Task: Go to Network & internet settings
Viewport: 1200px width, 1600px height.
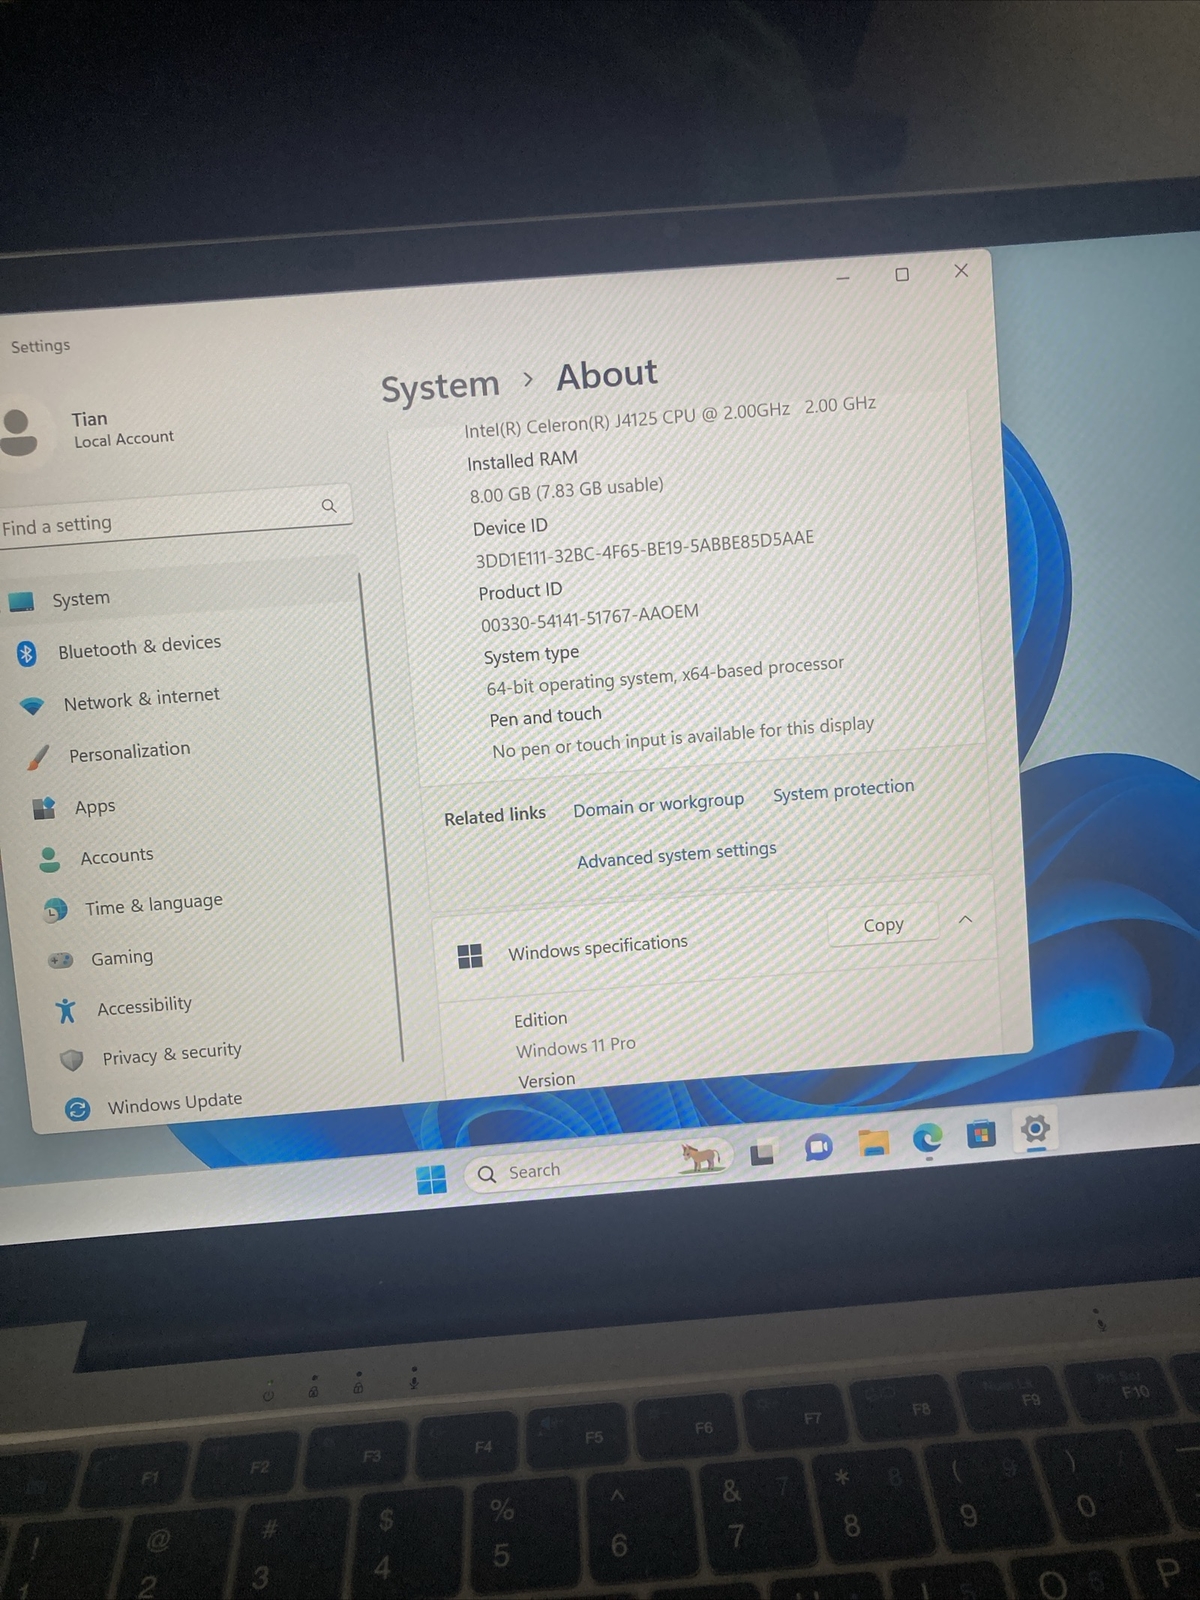Action: point(141,699)
